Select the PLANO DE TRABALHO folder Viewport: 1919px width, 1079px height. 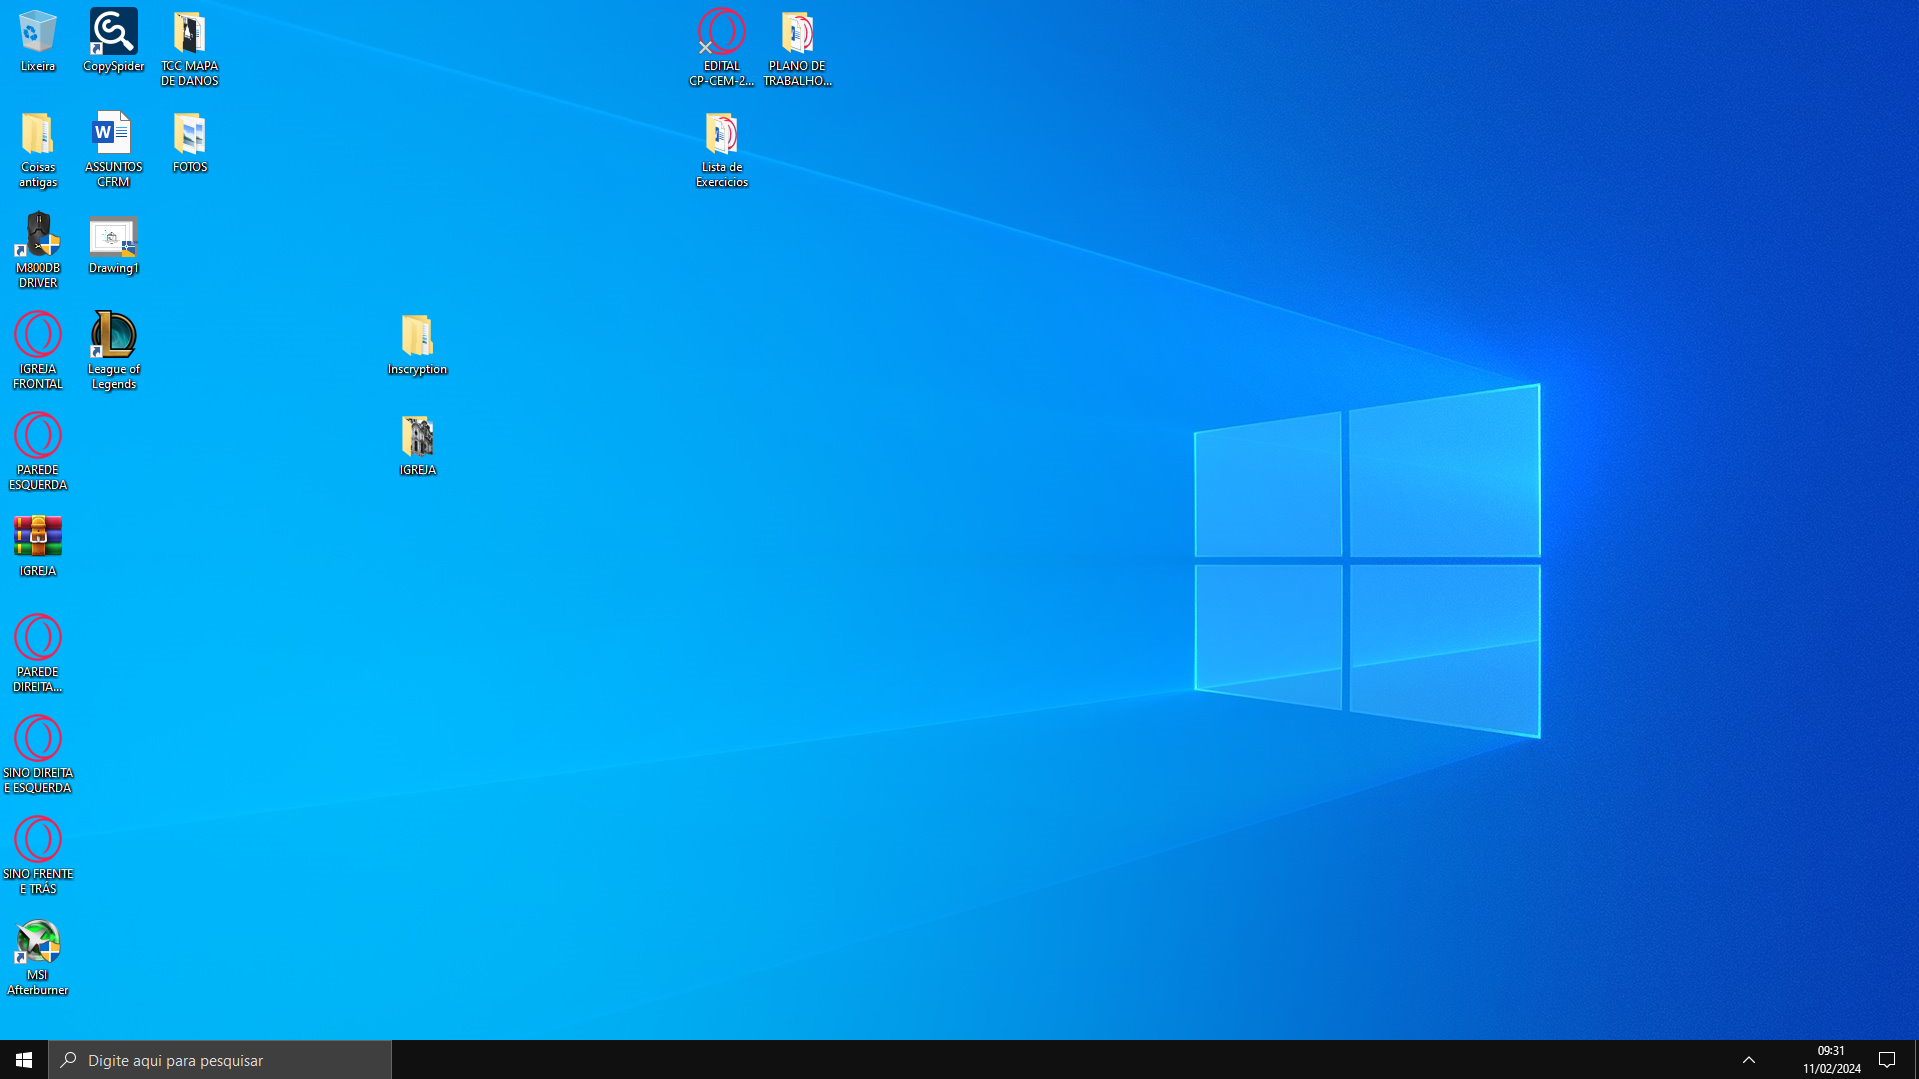click(797, 48)
